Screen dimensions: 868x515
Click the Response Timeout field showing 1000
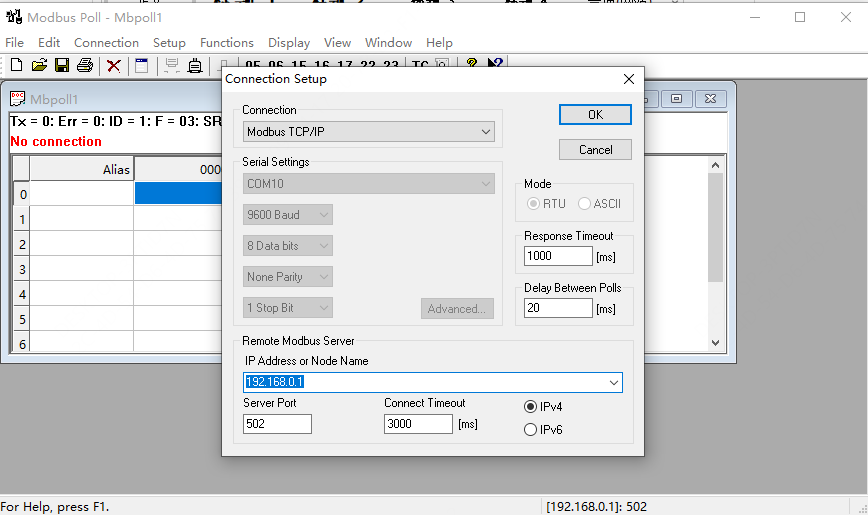point(558,256)
